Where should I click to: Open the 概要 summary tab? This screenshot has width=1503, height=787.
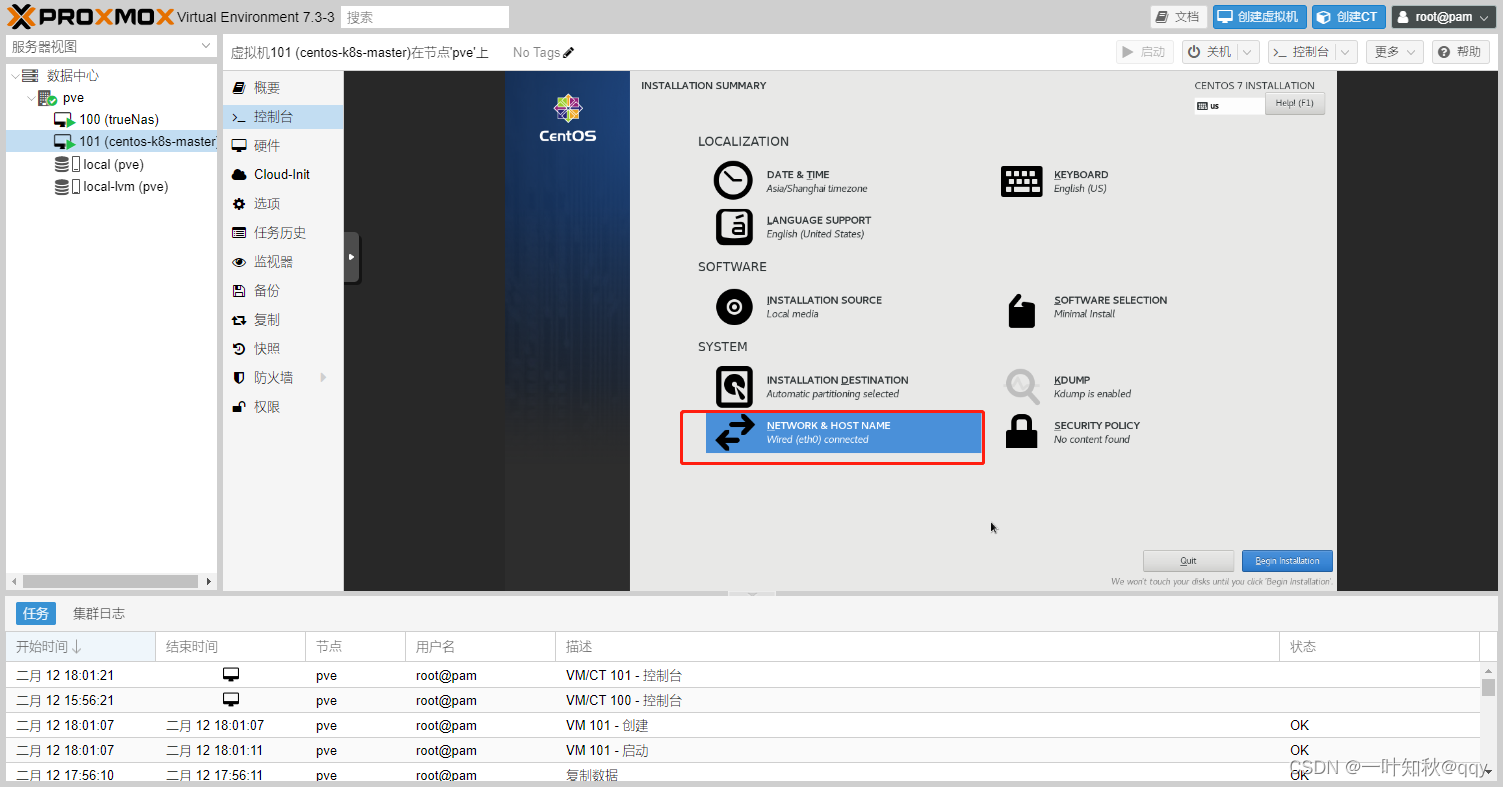(x=283, y=88)
